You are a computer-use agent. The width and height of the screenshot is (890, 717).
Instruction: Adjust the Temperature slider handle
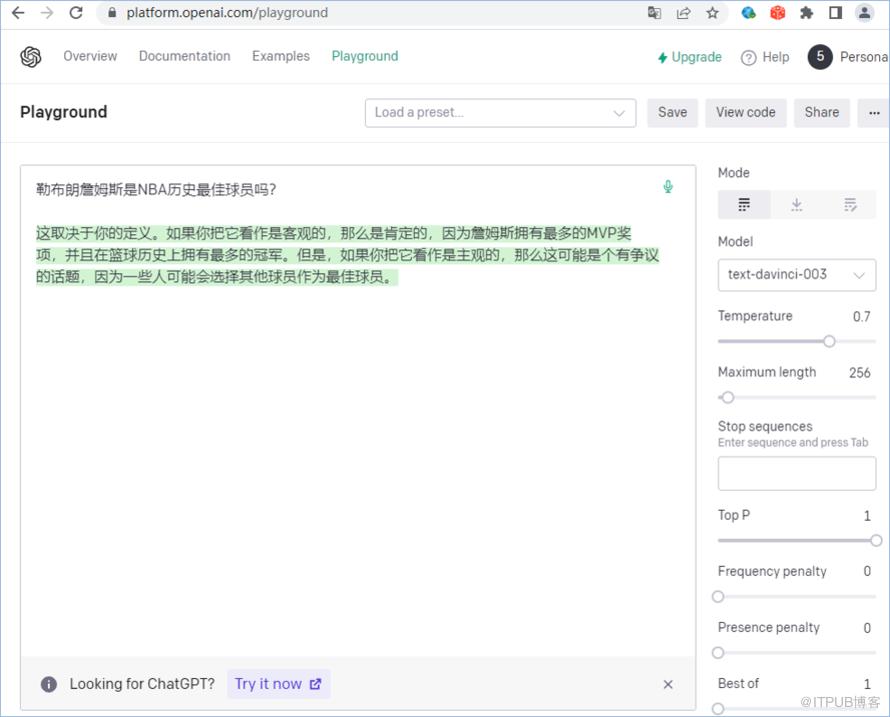coord(829,341)
